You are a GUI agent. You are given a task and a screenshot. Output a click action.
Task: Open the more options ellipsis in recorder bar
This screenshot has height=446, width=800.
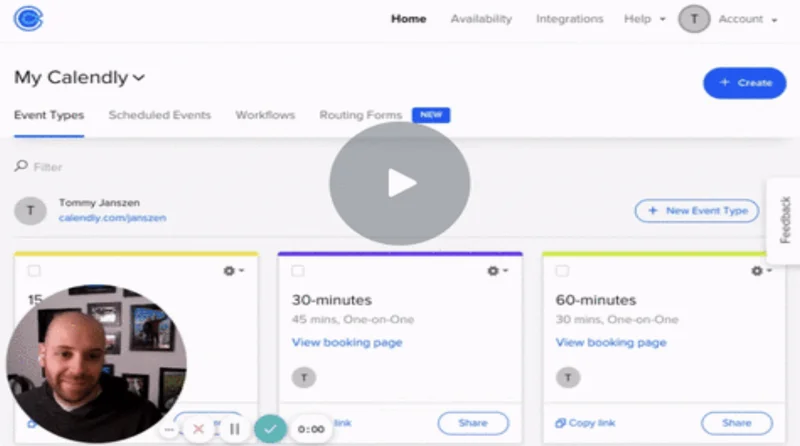click(x=169, y=430)
